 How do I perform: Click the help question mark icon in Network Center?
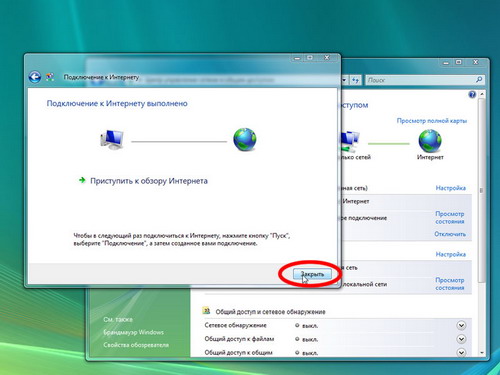coord(472,95)
